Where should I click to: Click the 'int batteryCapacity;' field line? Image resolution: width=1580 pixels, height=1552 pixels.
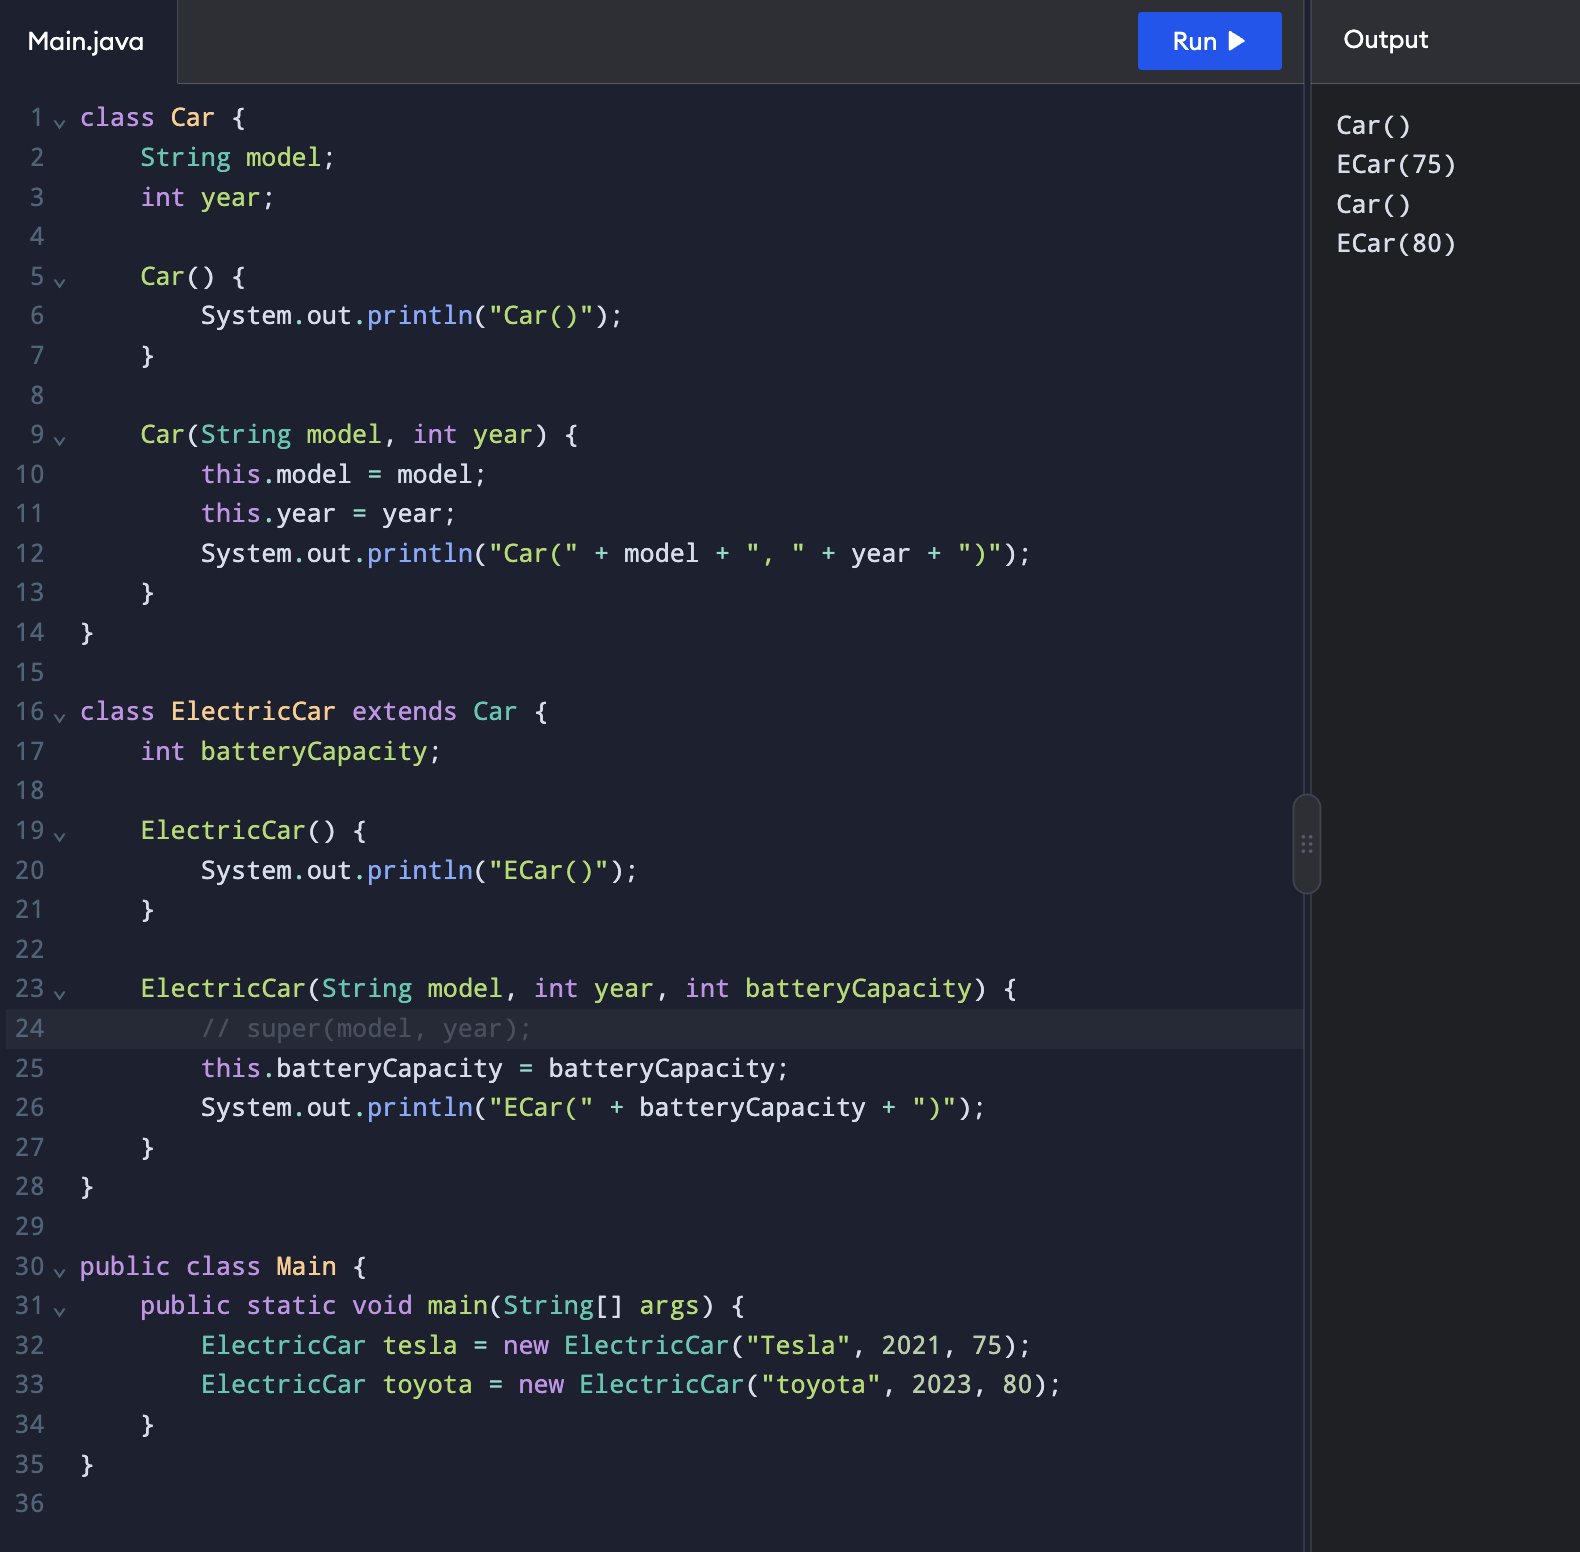pos(290,751)
